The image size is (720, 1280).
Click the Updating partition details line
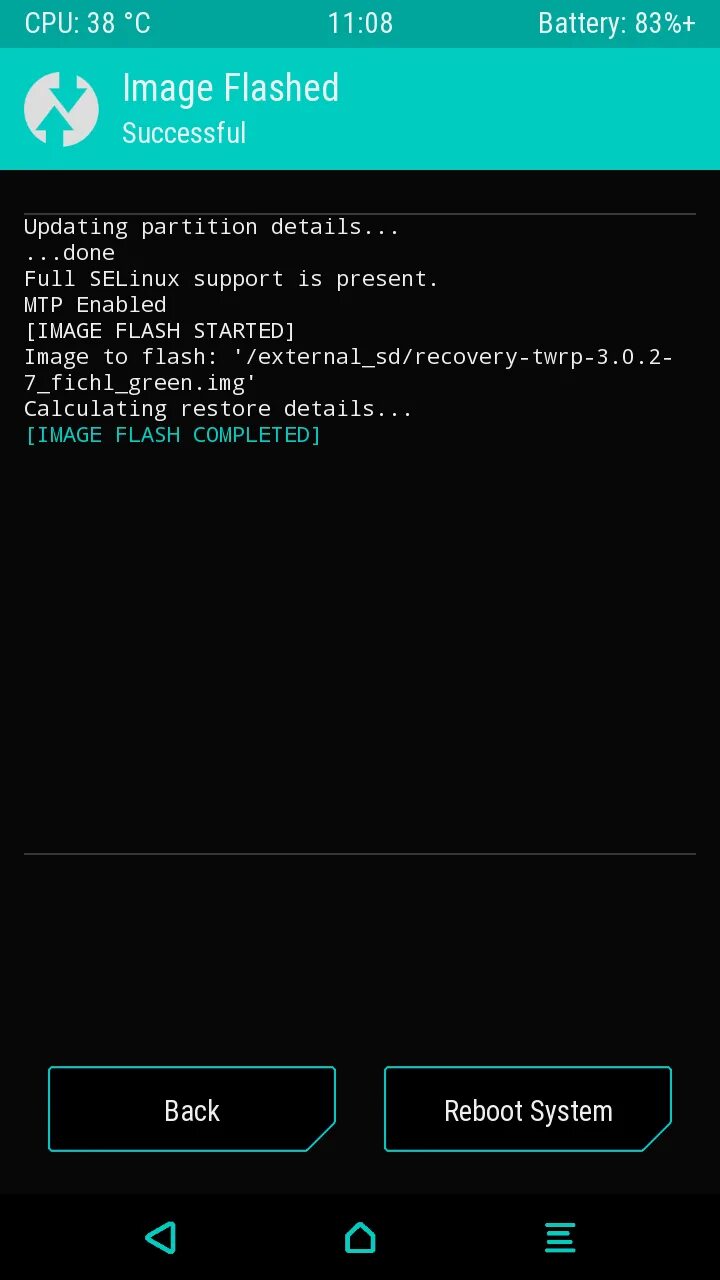211,227
